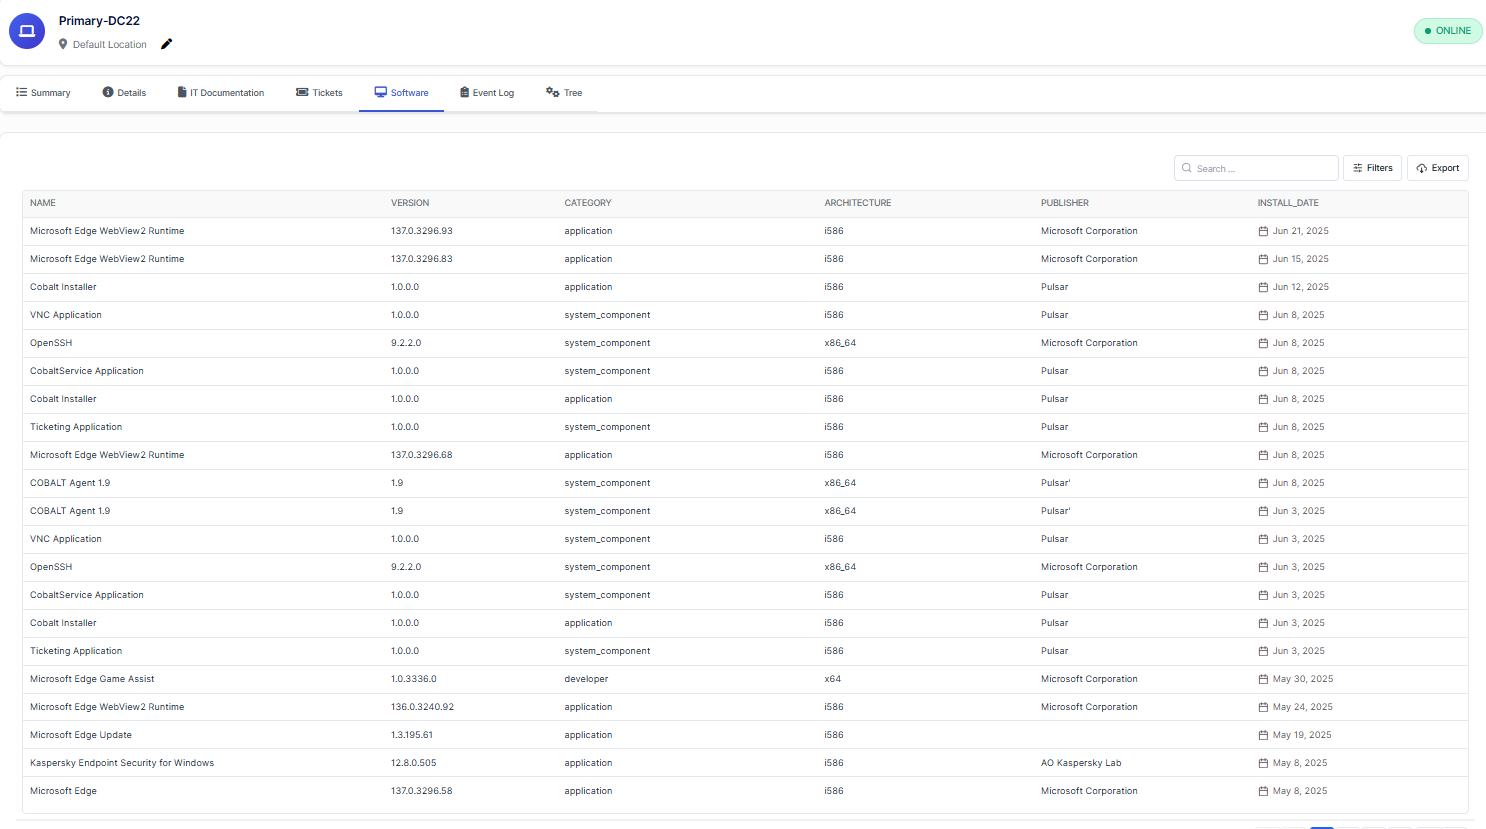Sort by the CATEGORY column header
1486x829 pixels.
pyautogui.click(x=588, y=203)
